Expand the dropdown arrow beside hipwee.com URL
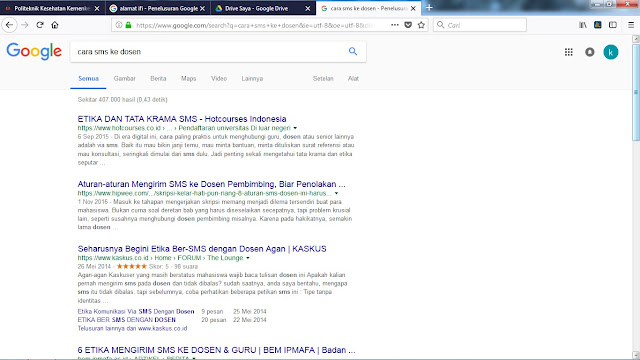Viewport: 640px width, 360px height. [x=336, y=193]
